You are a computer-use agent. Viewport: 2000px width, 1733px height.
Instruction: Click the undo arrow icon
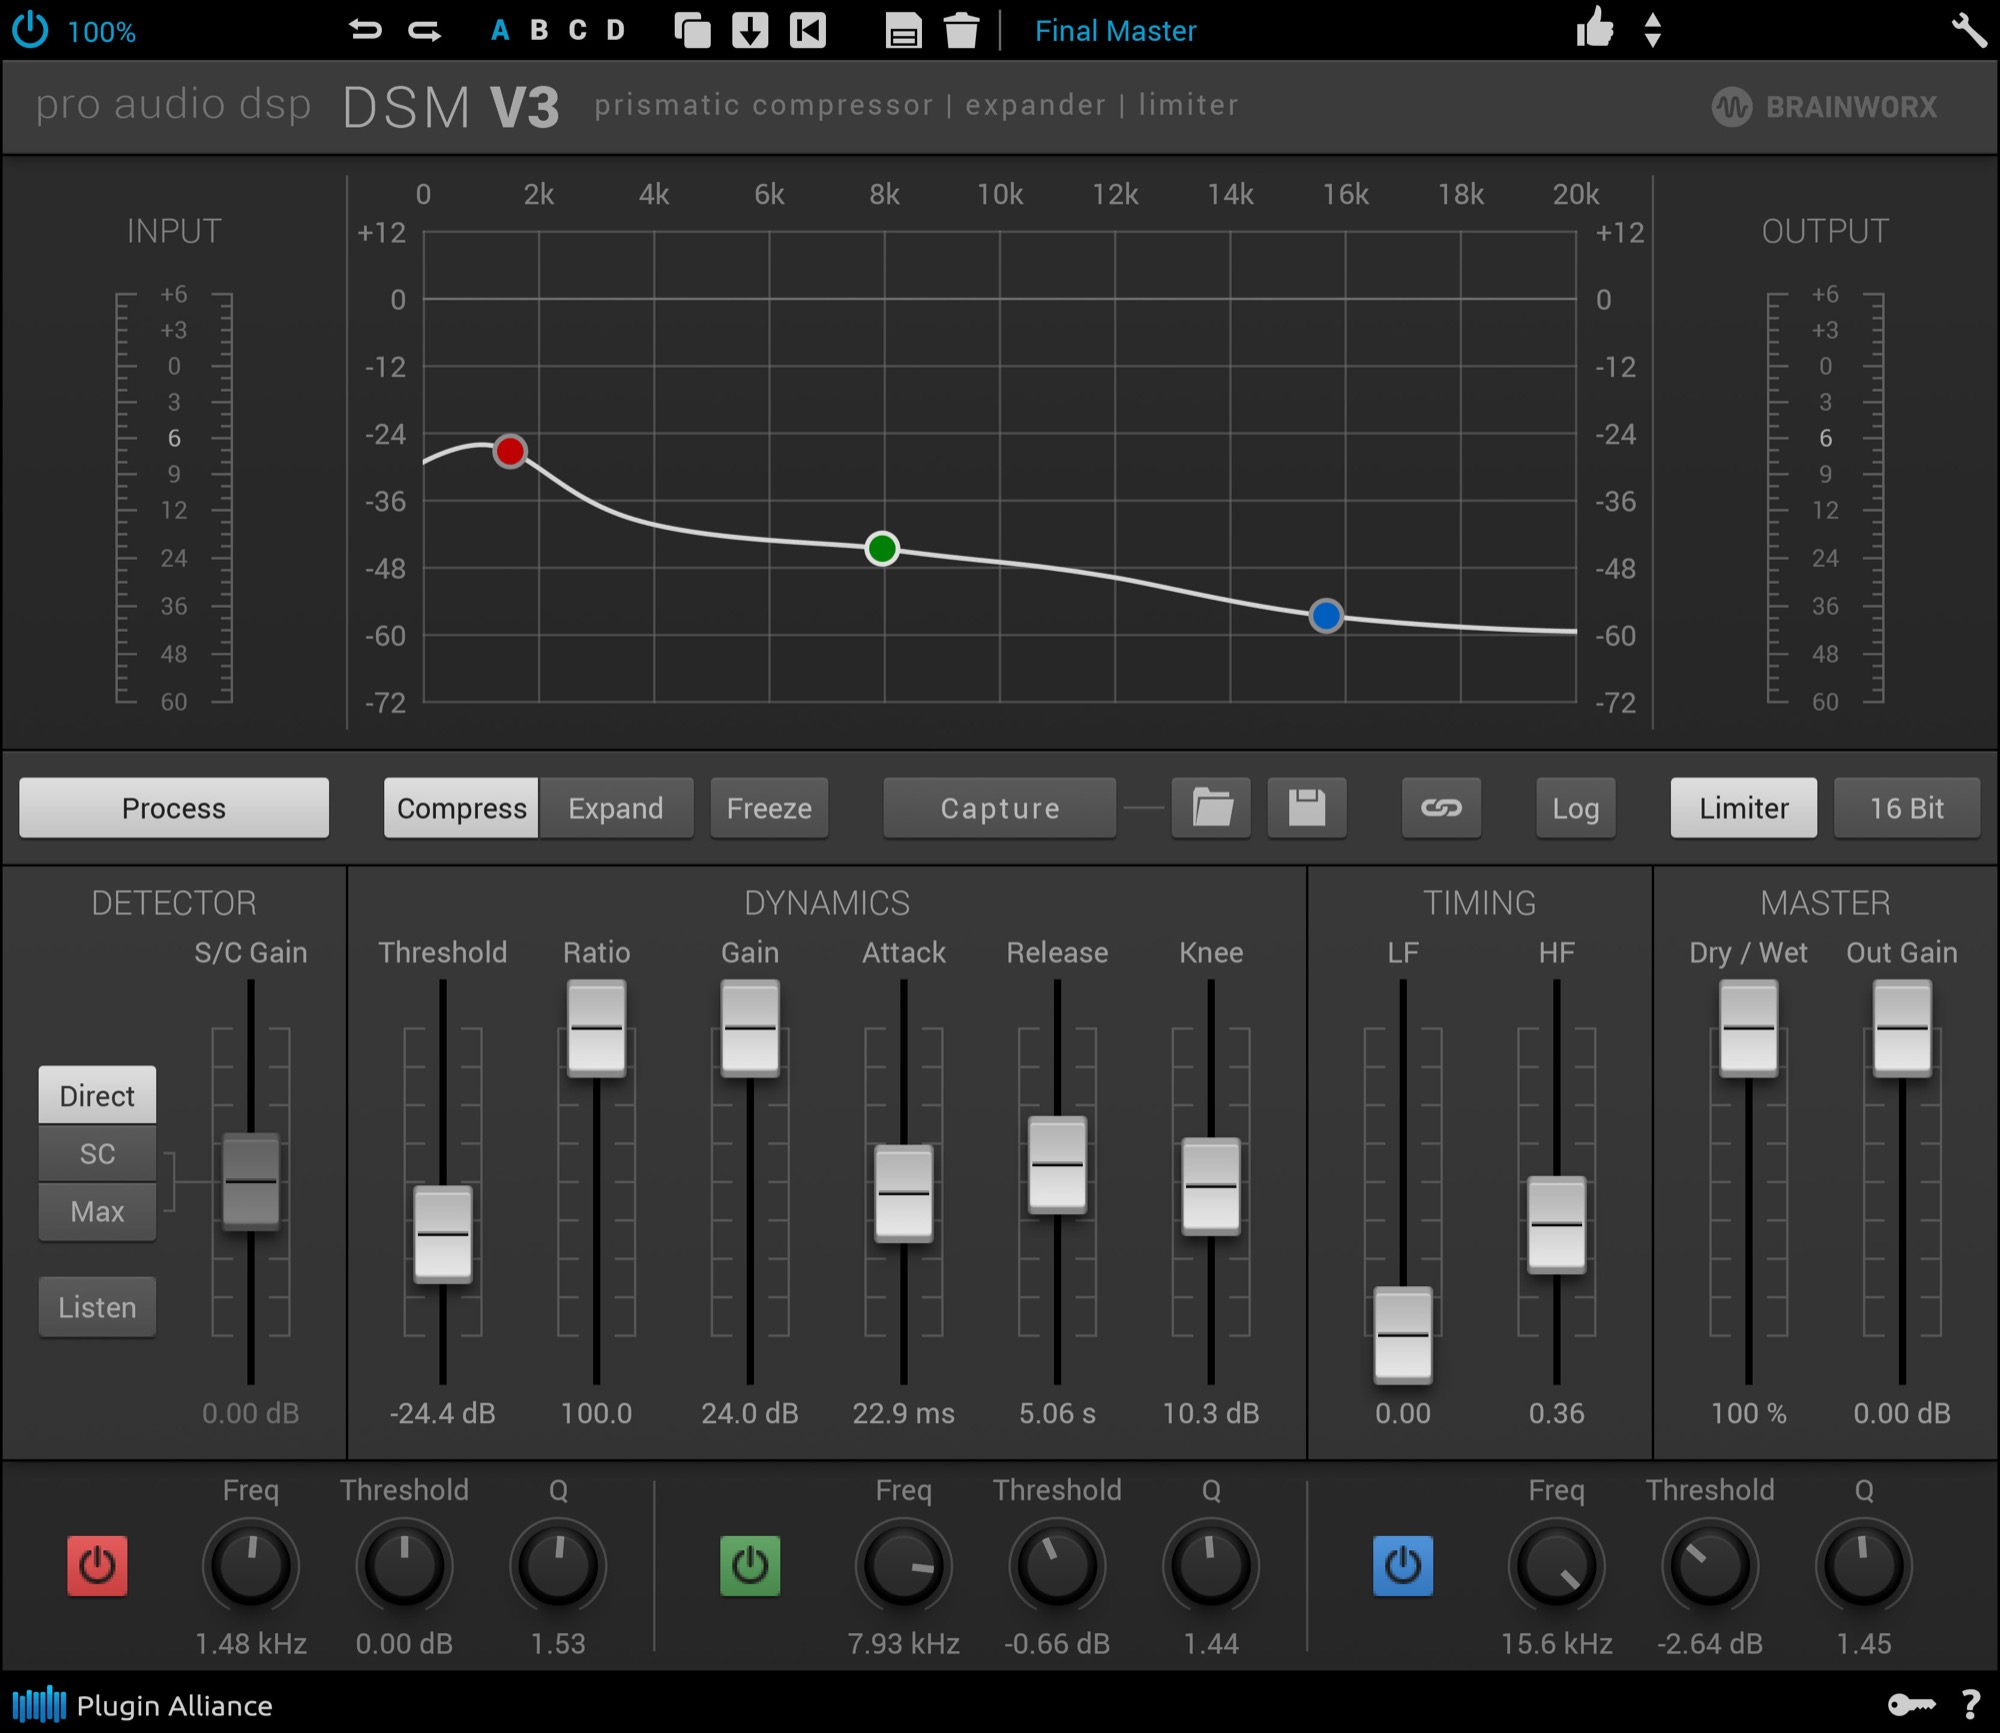pos(365,30)
